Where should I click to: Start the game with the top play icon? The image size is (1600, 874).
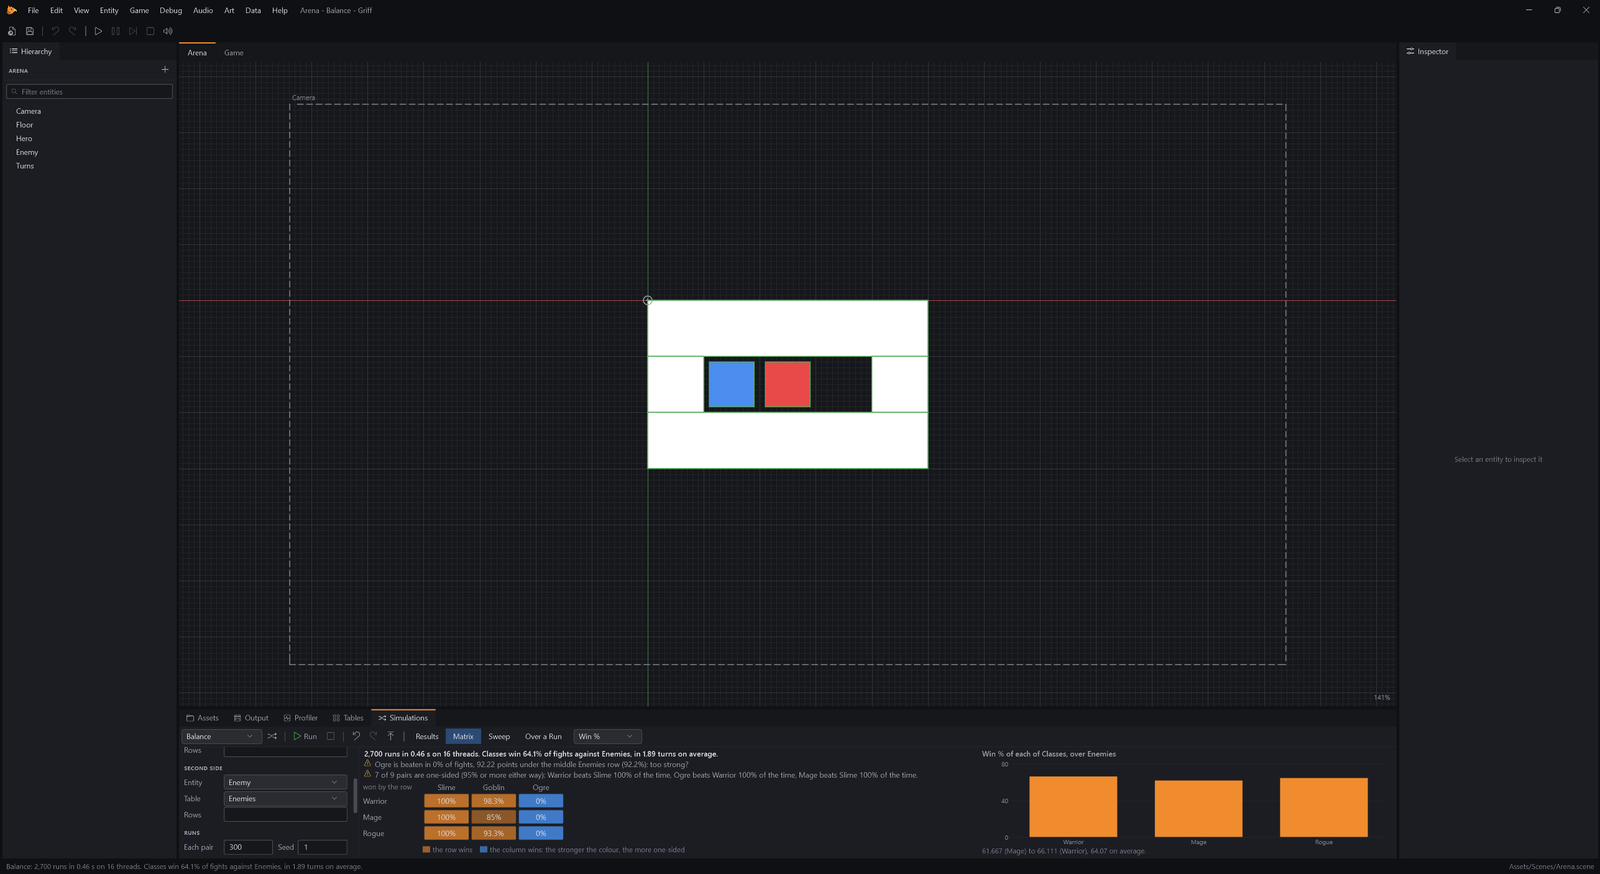tap(98, 31)
